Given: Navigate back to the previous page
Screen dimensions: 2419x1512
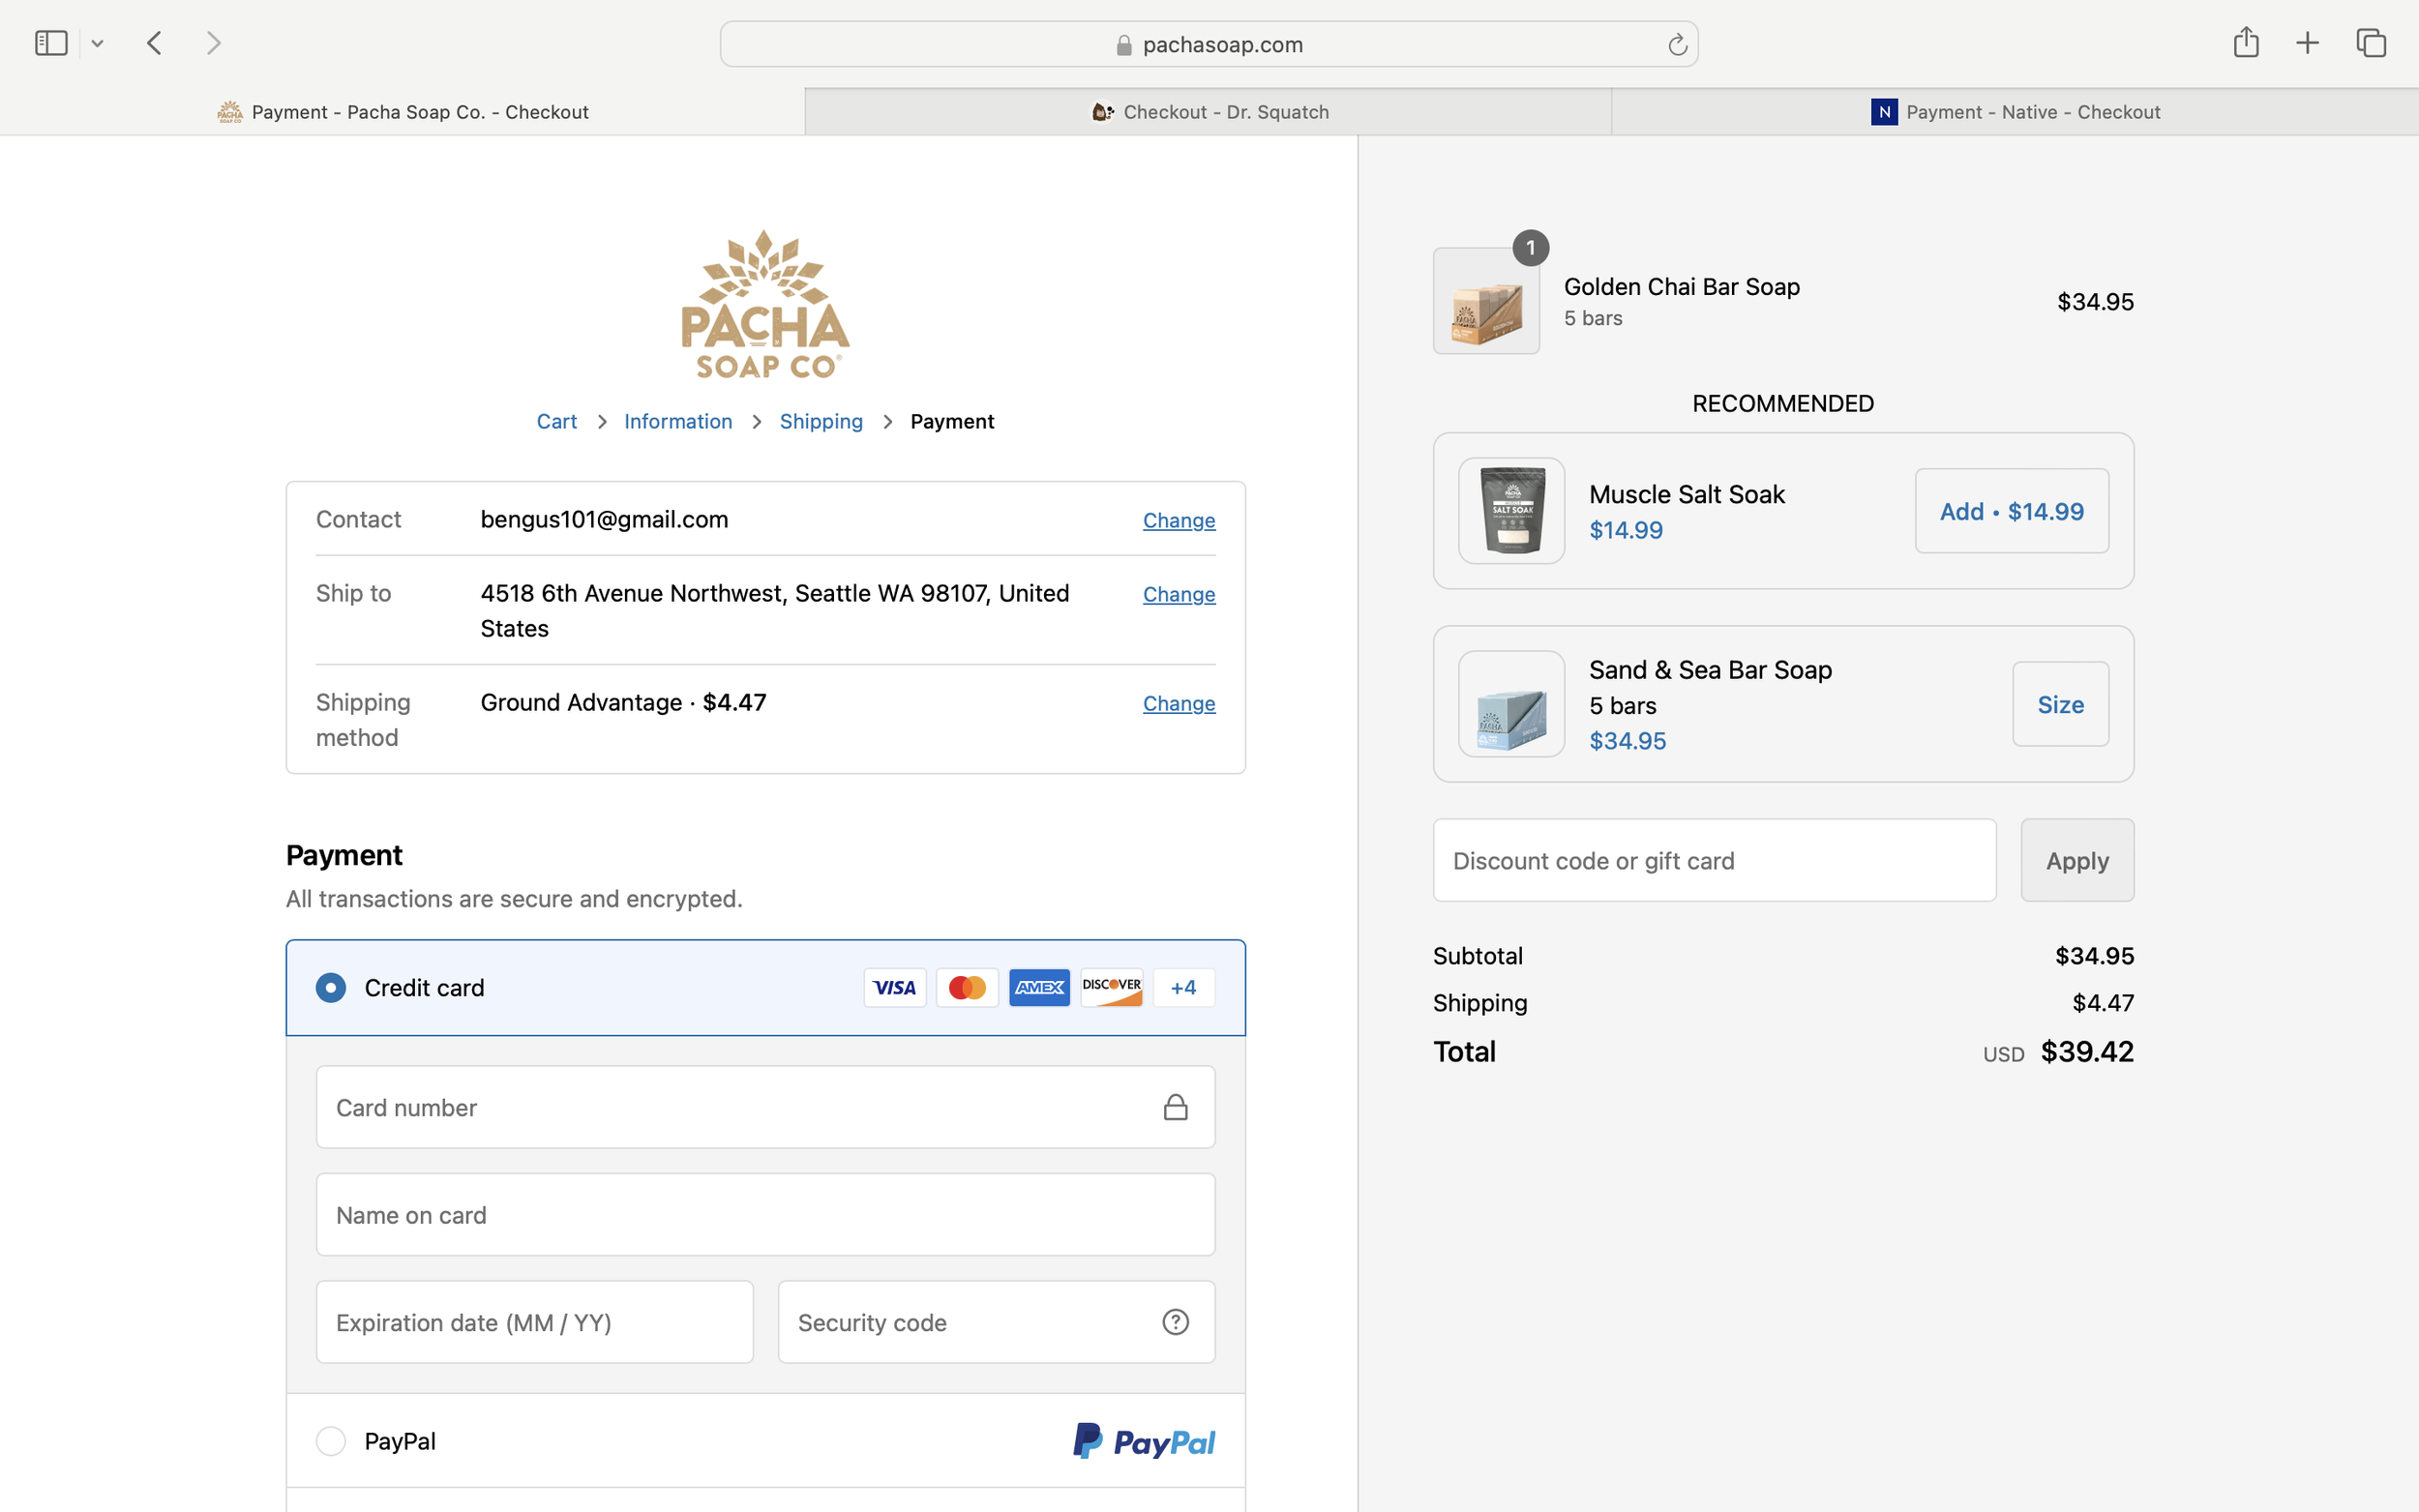Looking at the screenshot, I should 154,42.
